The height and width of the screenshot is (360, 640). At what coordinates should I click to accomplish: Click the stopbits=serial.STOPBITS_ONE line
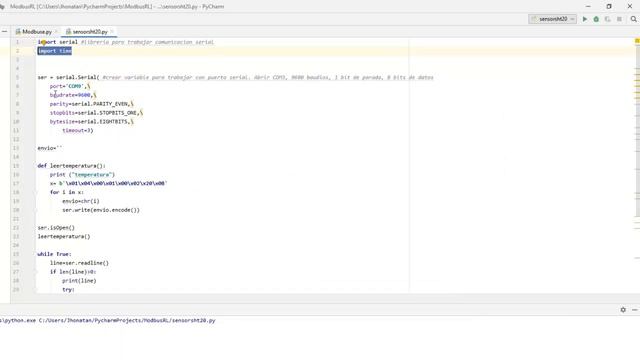point(96,113)
